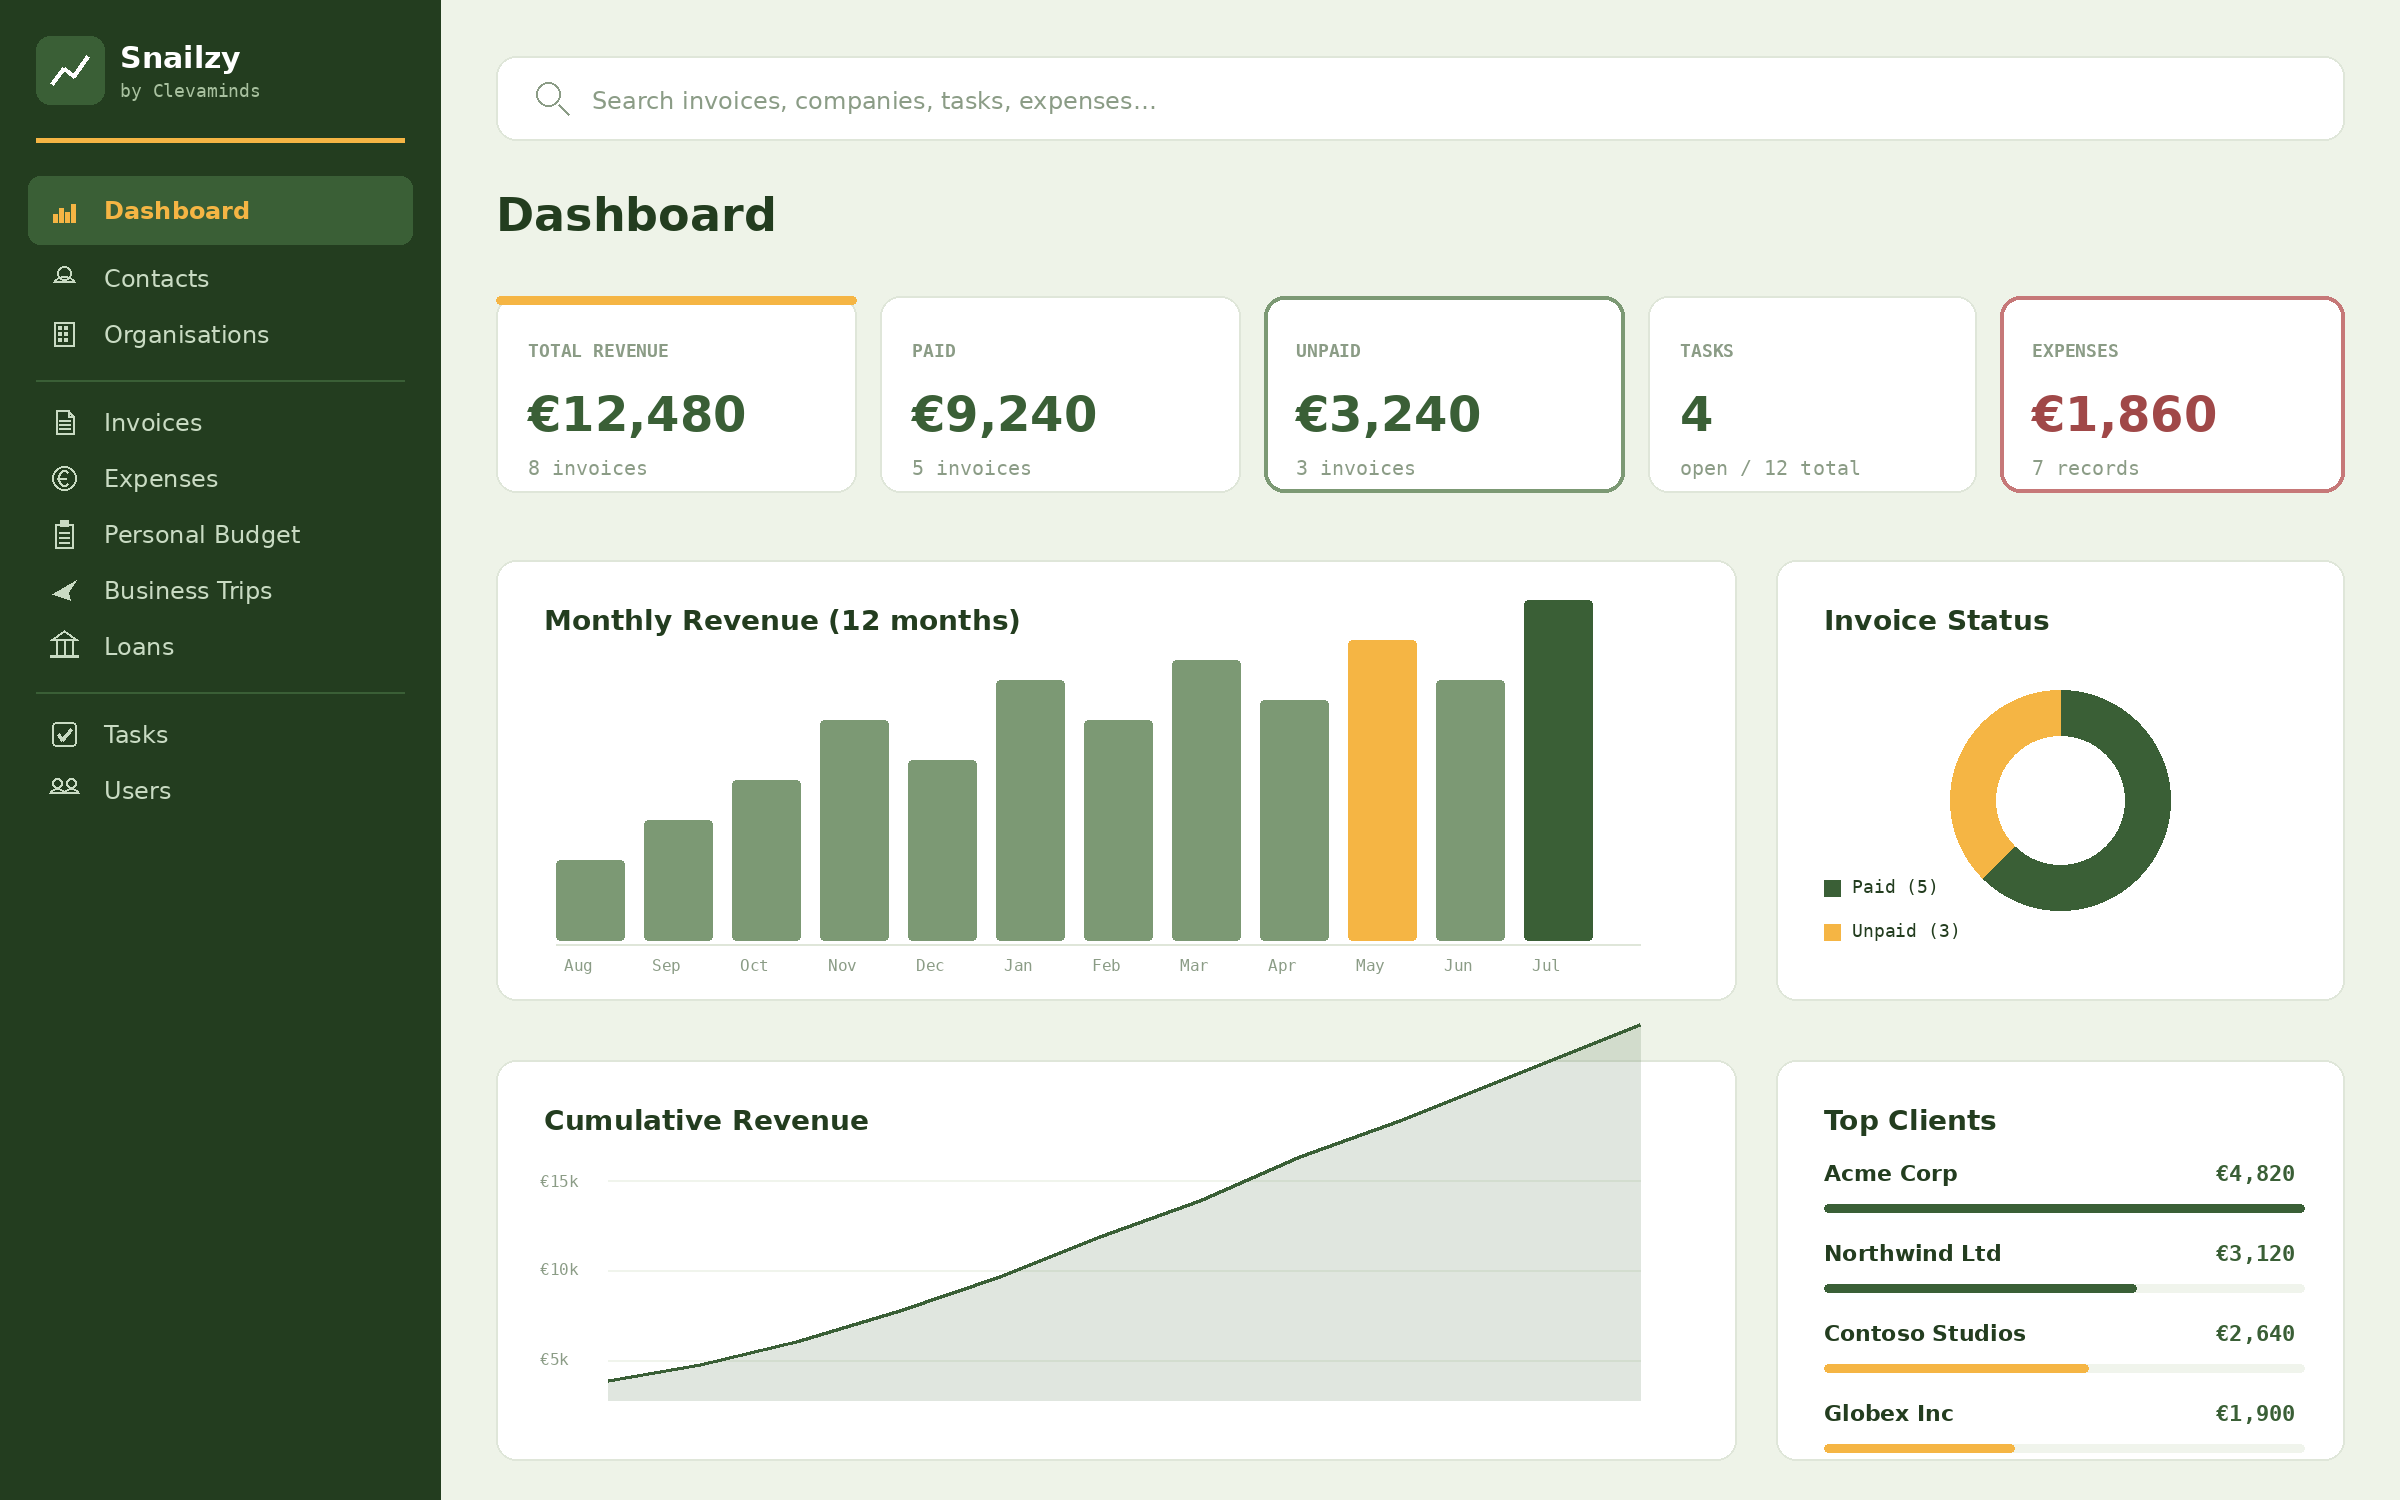Click the Globex Inc client name
This screenshot has width=2400, height=1500.
[1888, 1413]
